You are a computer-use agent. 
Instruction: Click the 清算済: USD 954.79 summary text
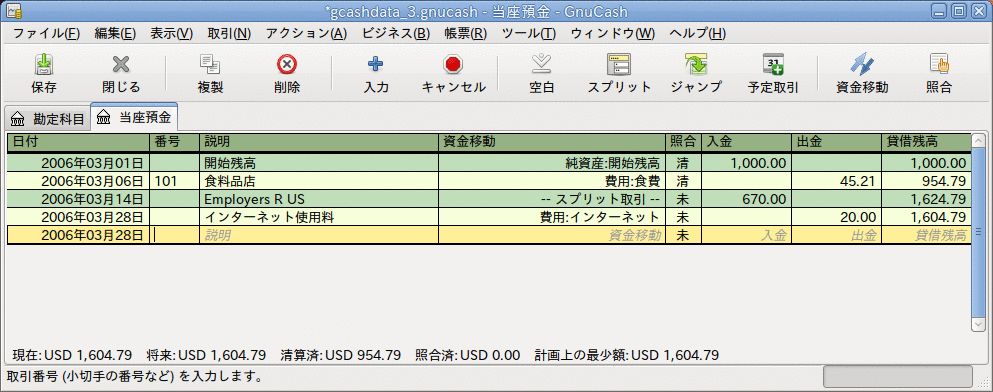(x=341, y=355)
